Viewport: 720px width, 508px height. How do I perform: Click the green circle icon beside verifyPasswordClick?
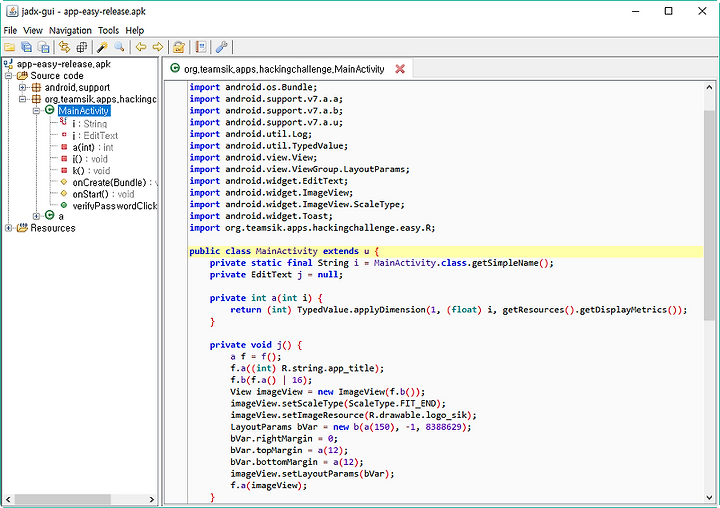(64, 205)
